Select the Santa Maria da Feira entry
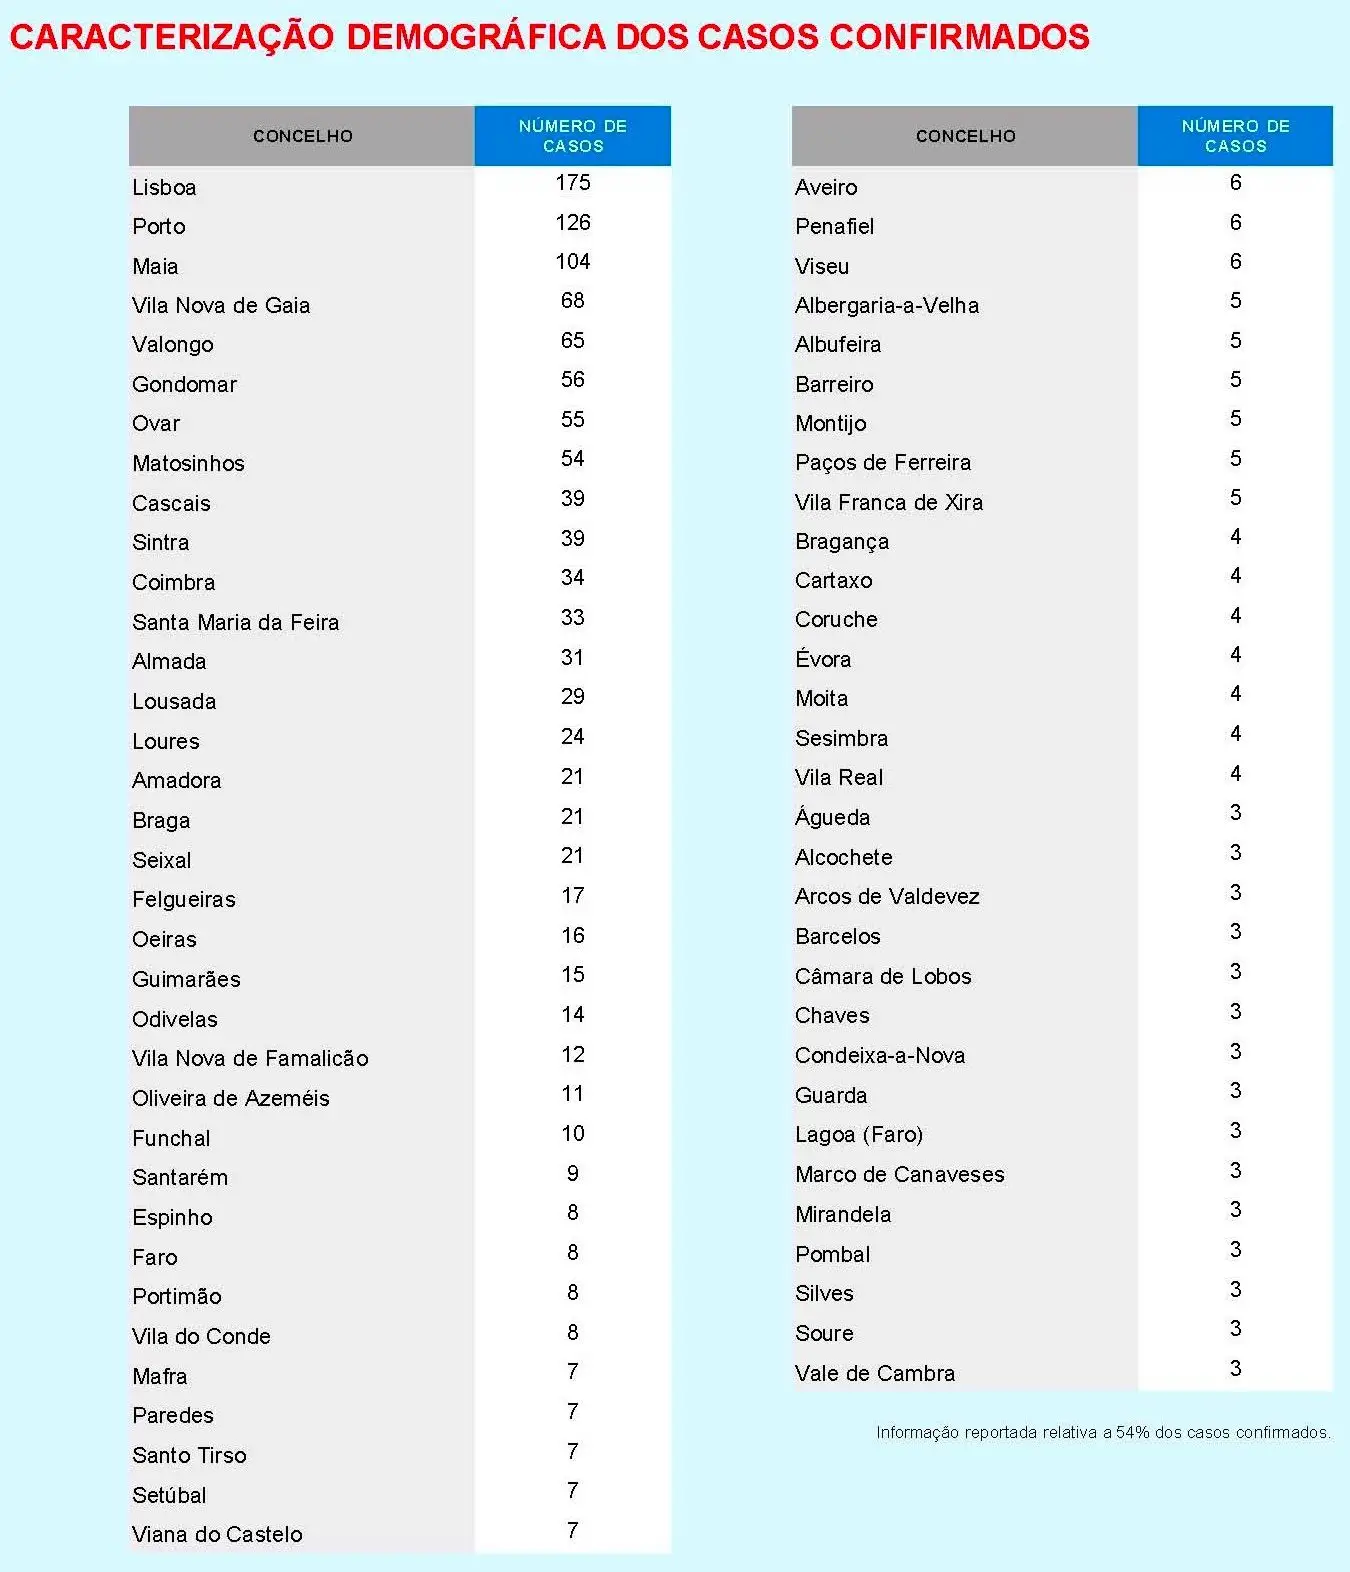This screenshot has height=1572, width=1350. [x=236, y=622]
